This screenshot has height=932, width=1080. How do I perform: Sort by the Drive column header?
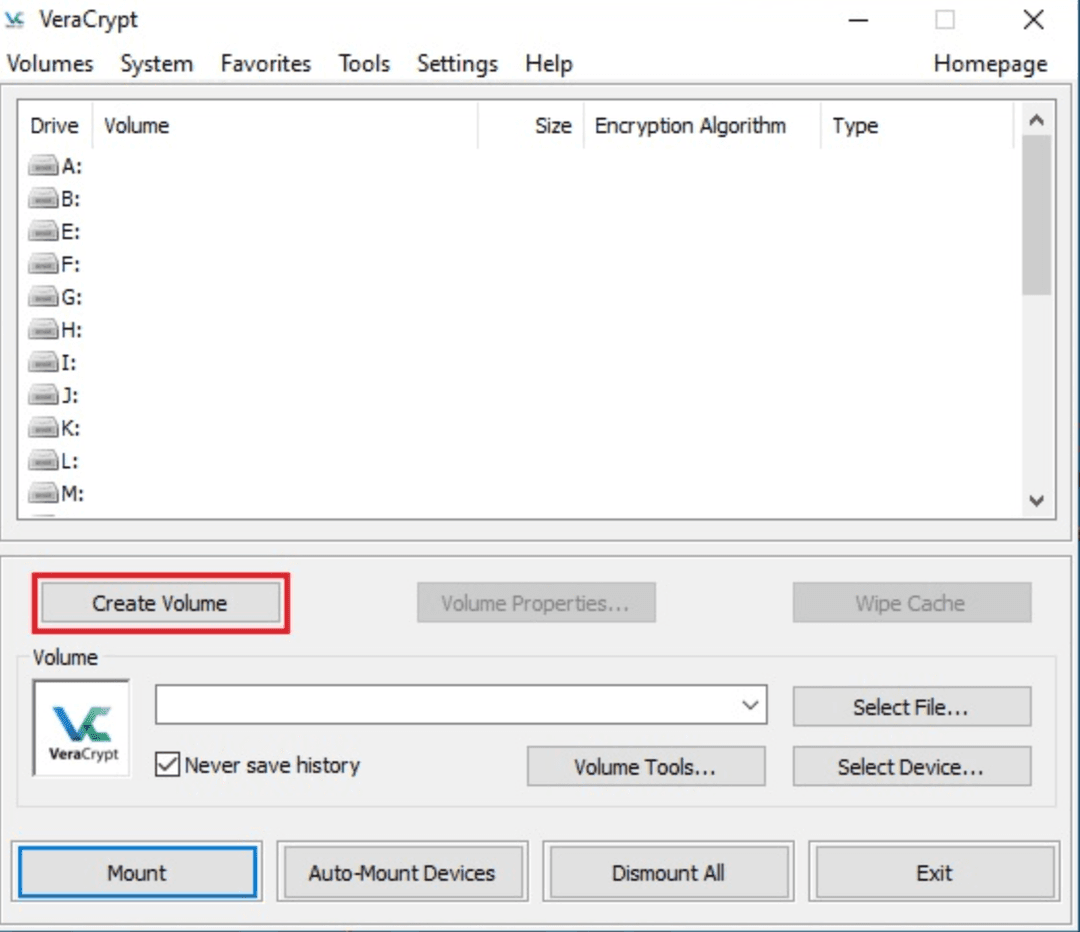[54, 125]
